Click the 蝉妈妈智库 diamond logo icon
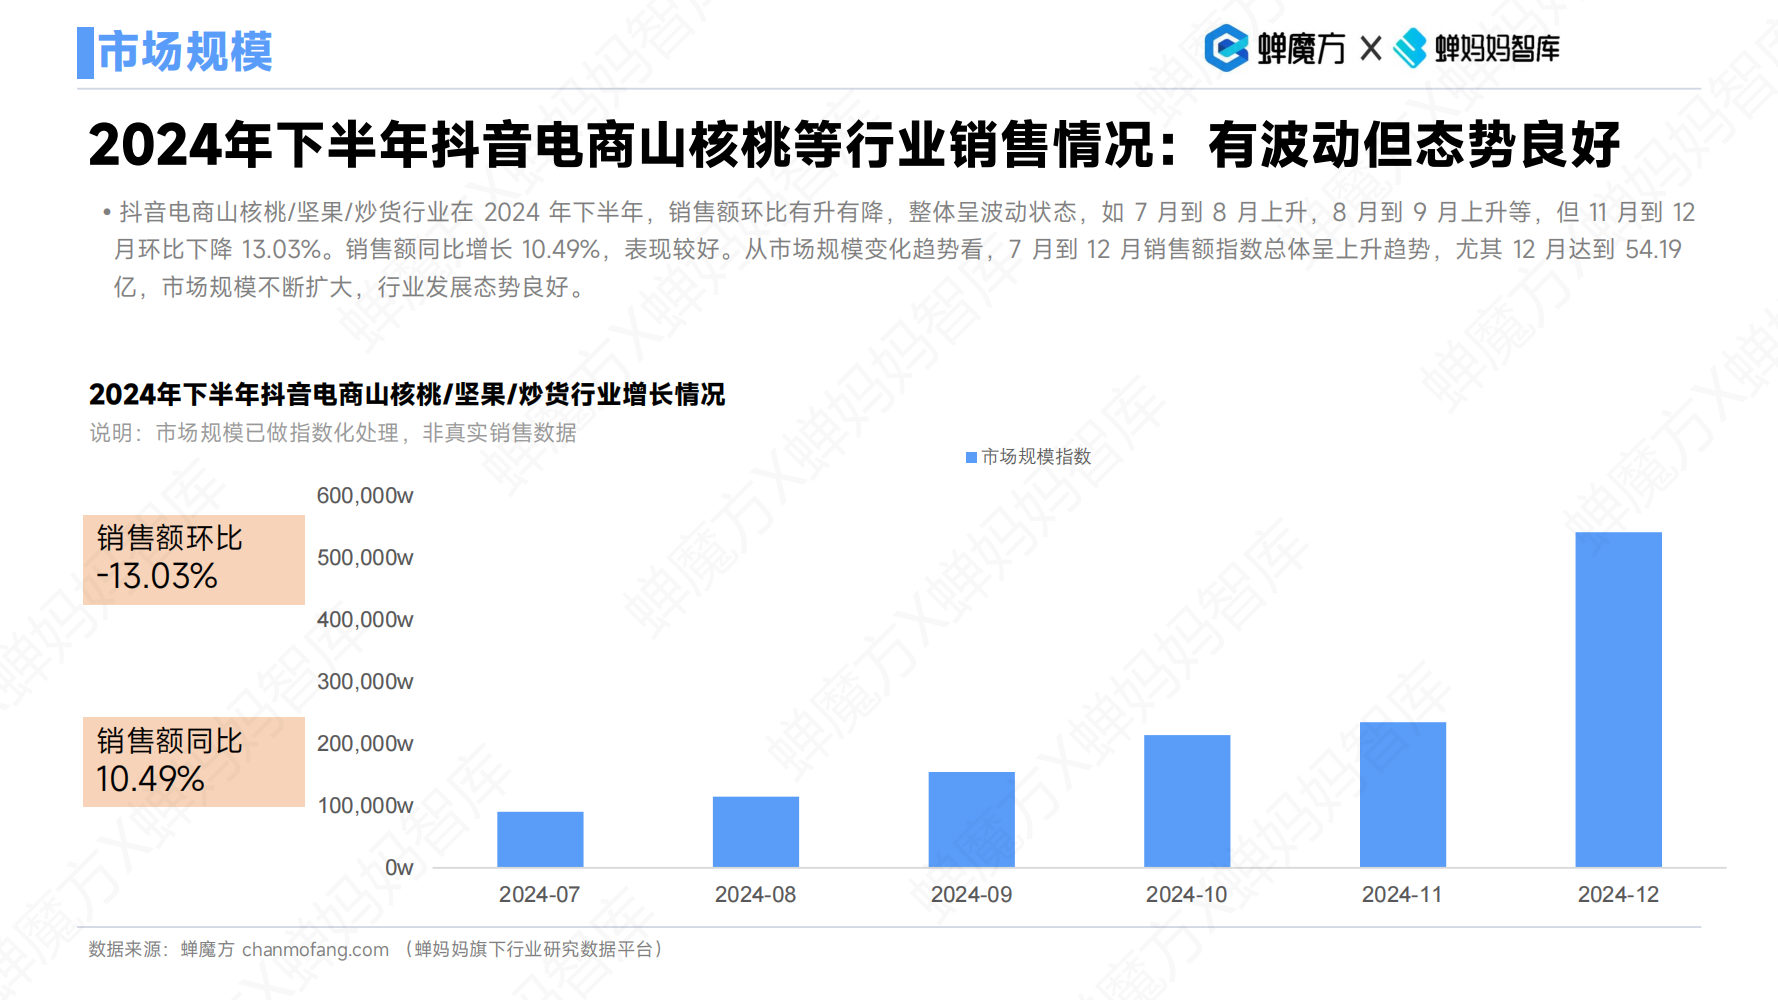Image resolution: width=1778 pixels, height=1000 pixels. (x=1410, y=48)
